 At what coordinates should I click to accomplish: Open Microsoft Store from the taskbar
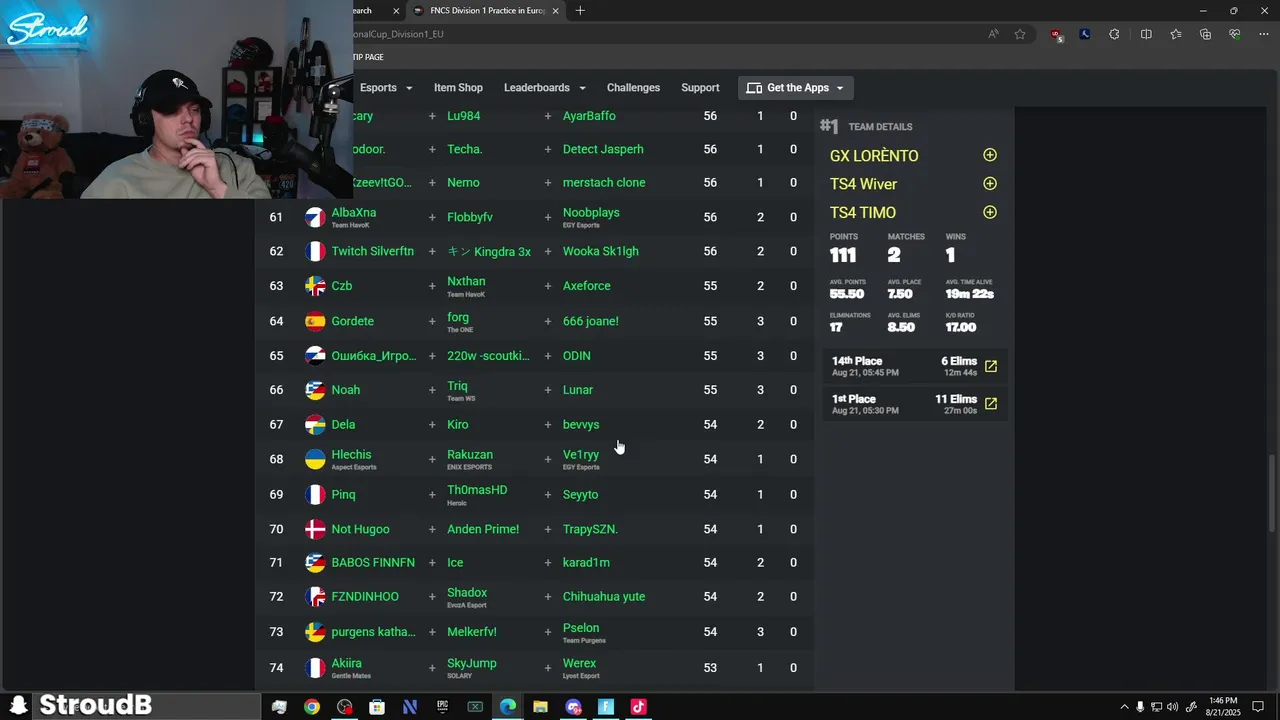(377, 707)
